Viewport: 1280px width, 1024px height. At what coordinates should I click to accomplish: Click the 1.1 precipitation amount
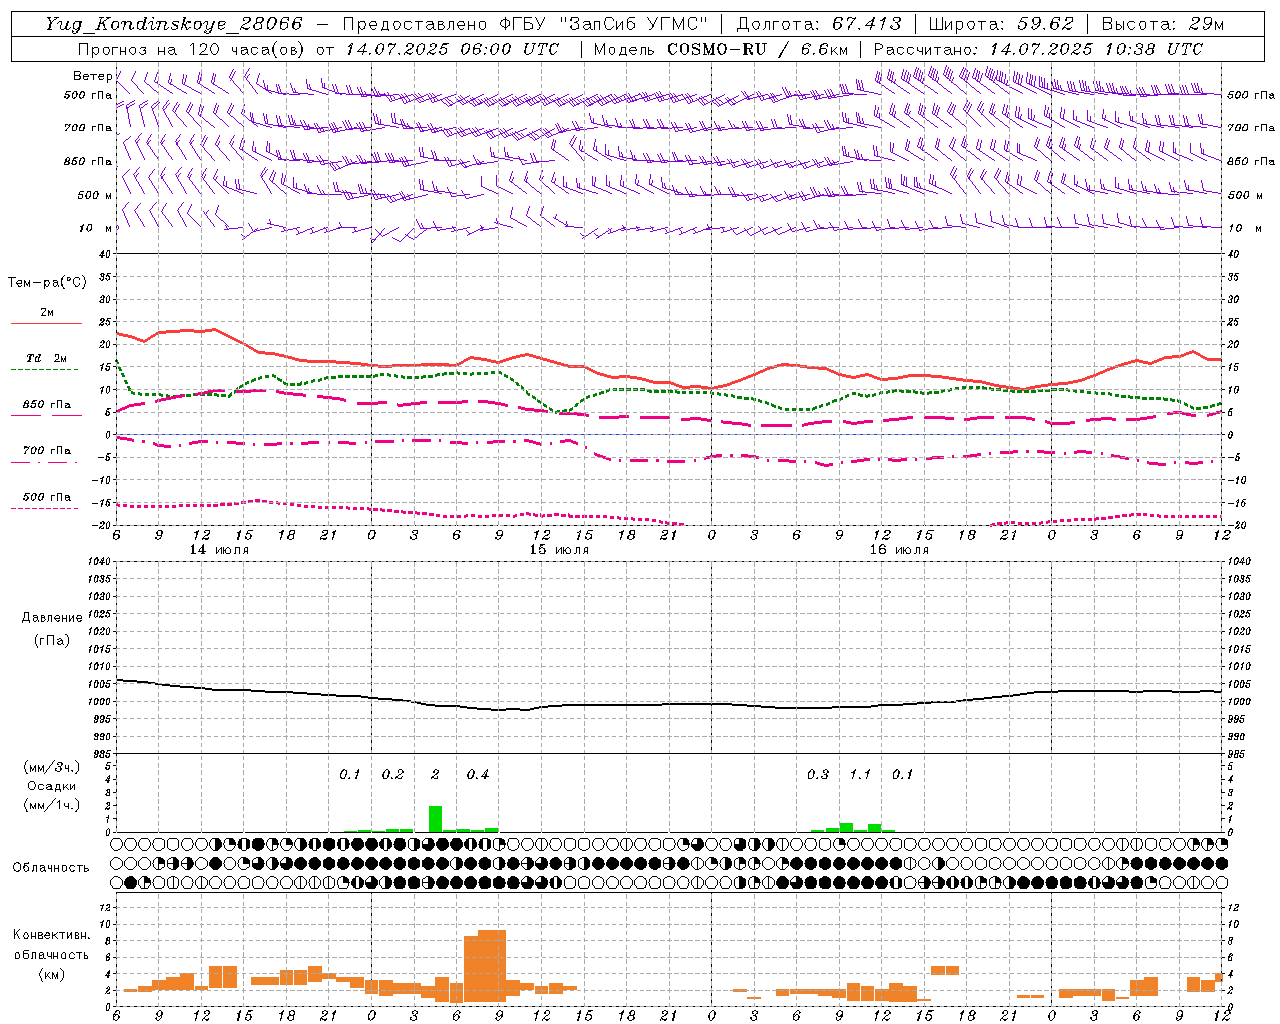coord(860,774)
